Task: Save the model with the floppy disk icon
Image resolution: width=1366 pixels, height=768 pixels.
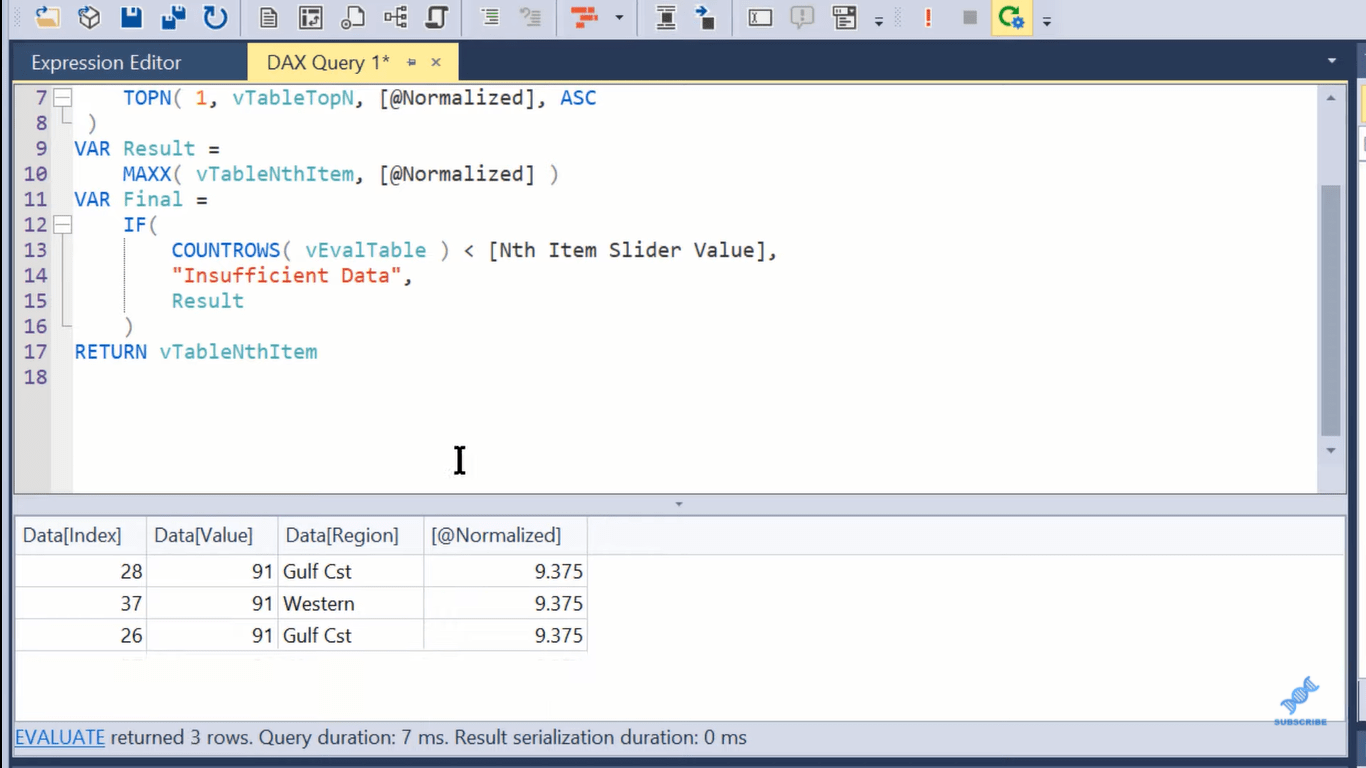Action: (131, 17)
